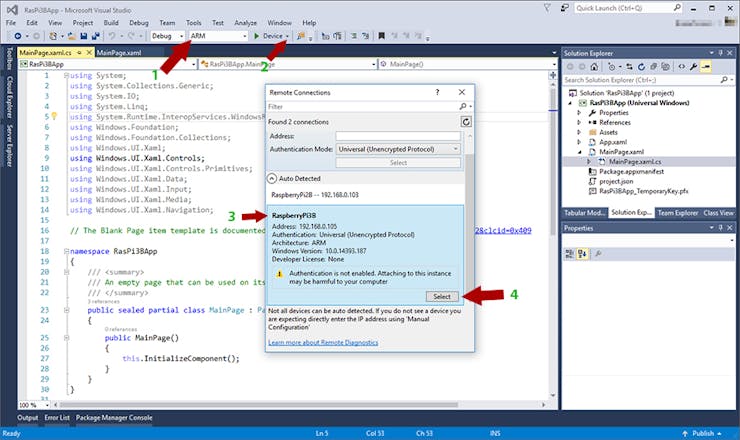
Task: Open the Package Manager Console tab
Action: pyautogui.click(x=114, y=418)
